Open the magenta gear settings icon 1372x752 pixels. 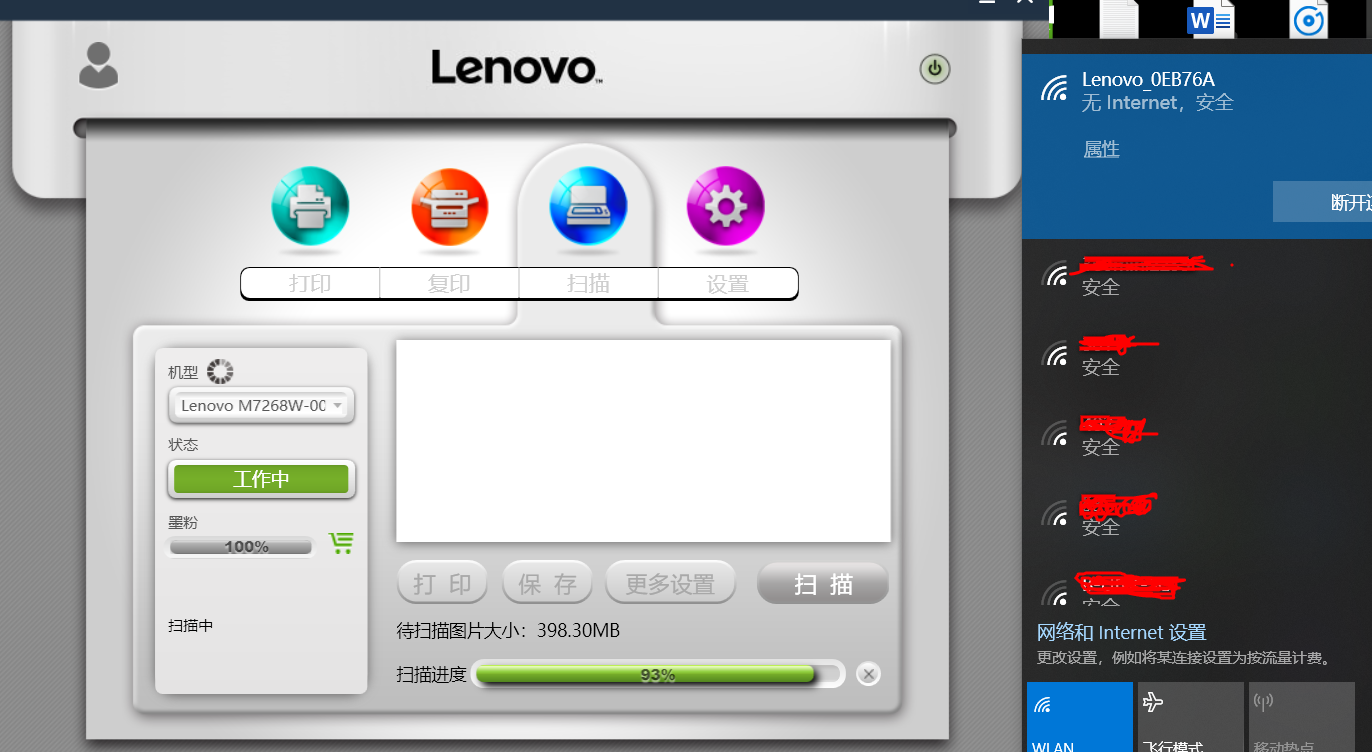coord(725,206)
